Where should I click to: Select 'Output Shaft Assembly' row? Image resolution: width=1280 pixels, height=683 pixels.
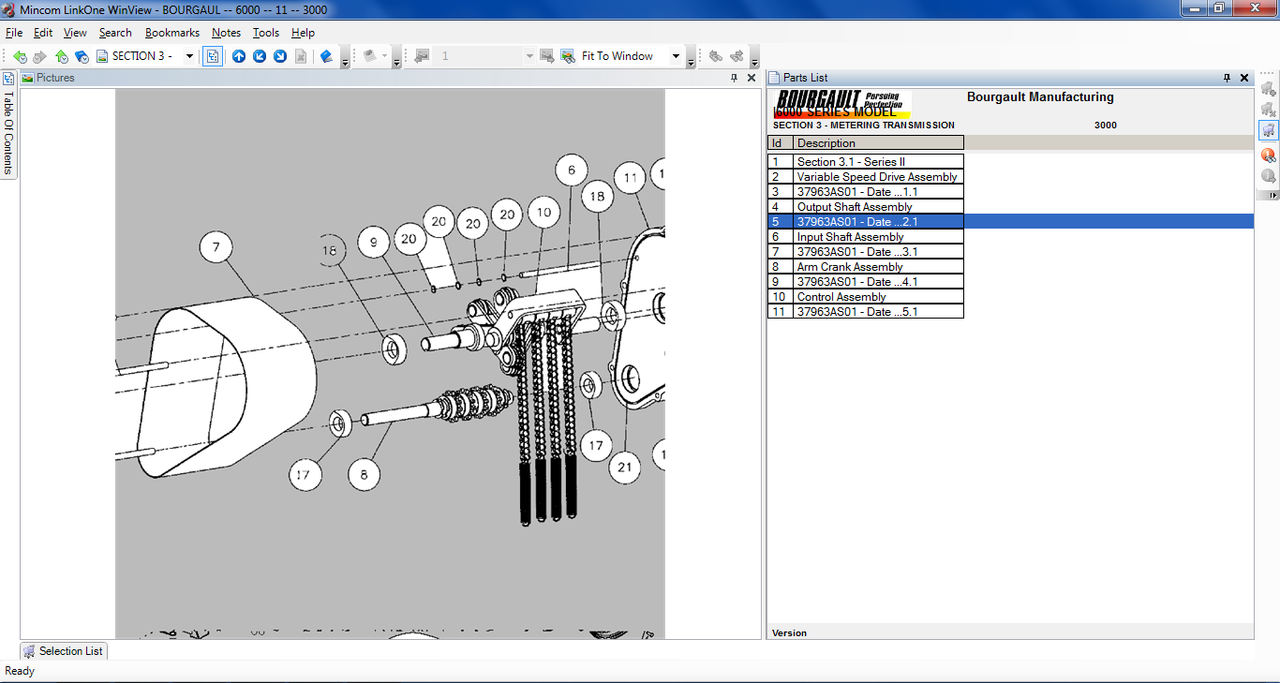click(x=866, y=207)
